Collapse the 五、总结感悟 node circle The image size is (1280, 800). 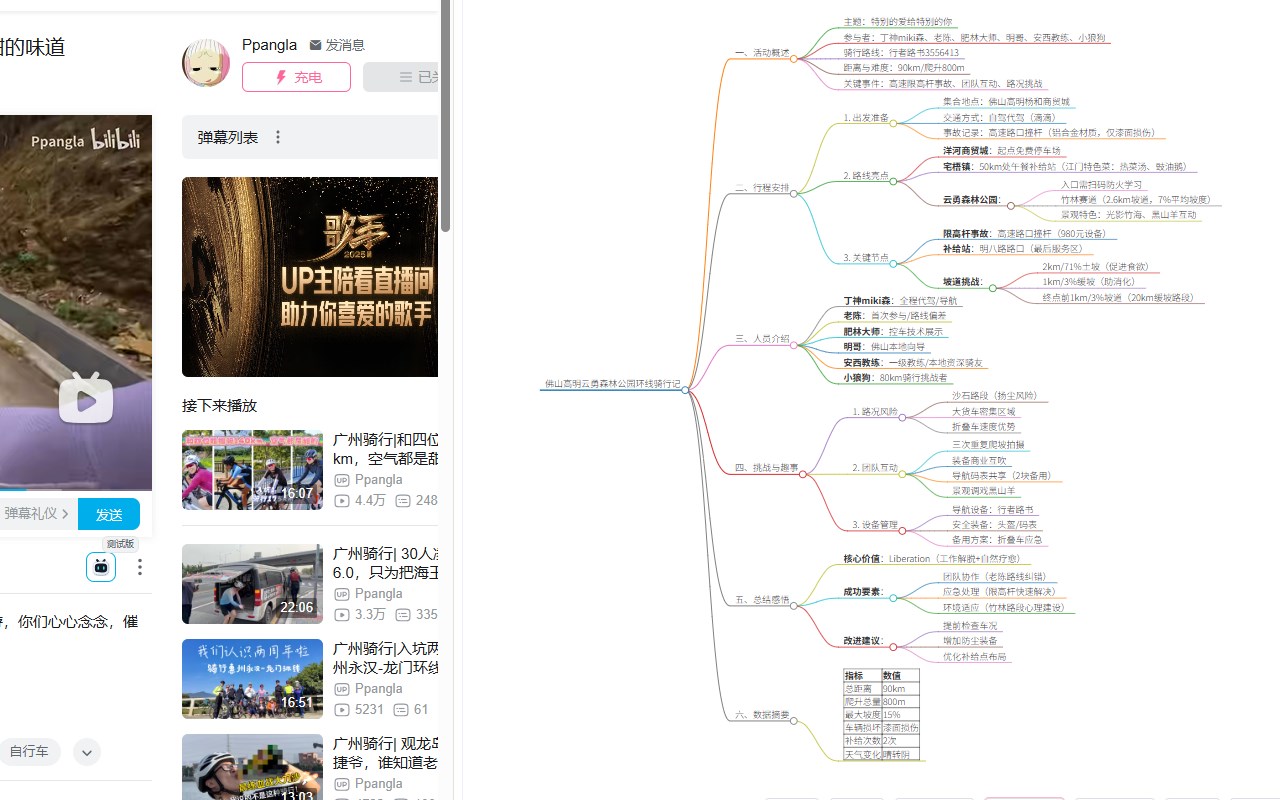793,606
